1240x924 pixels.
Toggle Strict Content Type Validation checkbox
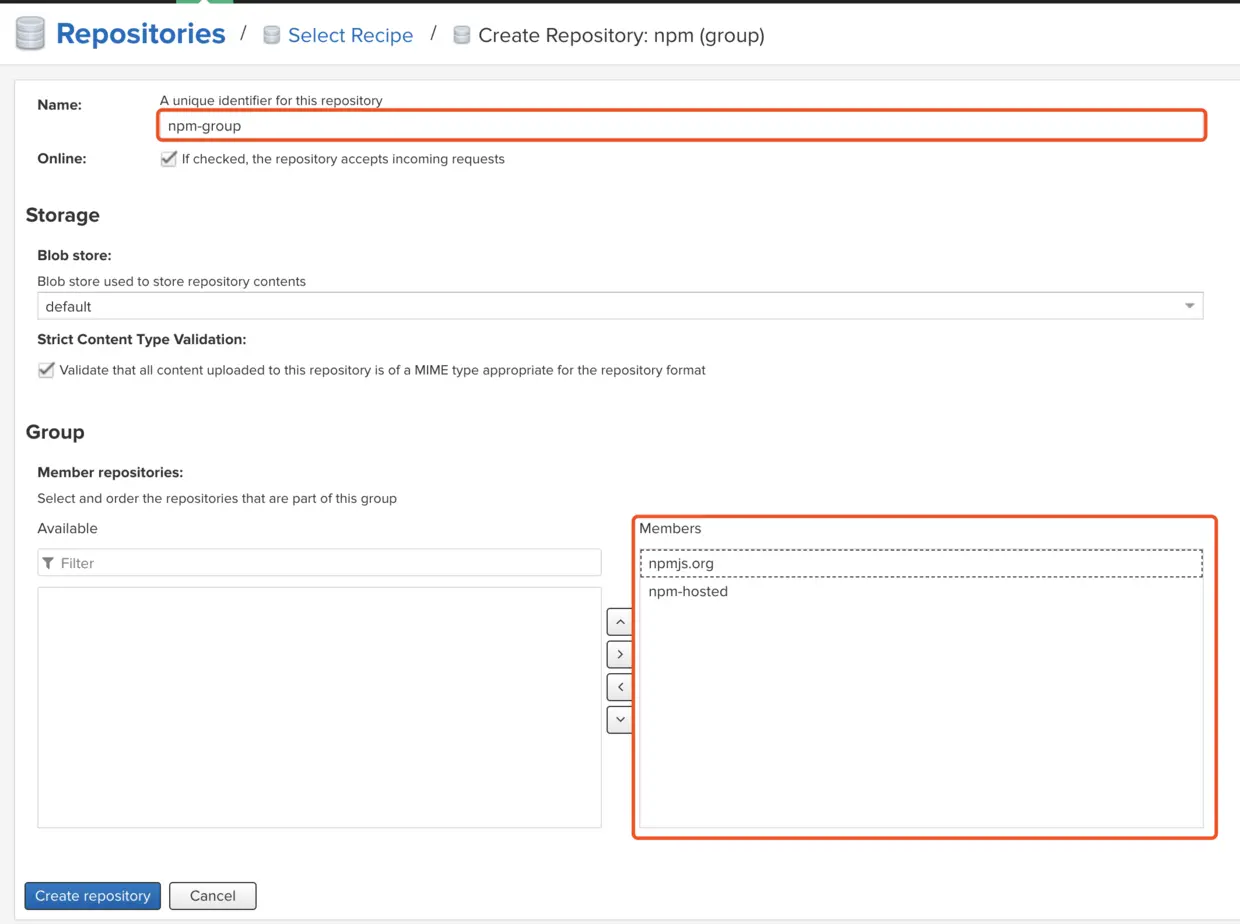pos(46,370)
